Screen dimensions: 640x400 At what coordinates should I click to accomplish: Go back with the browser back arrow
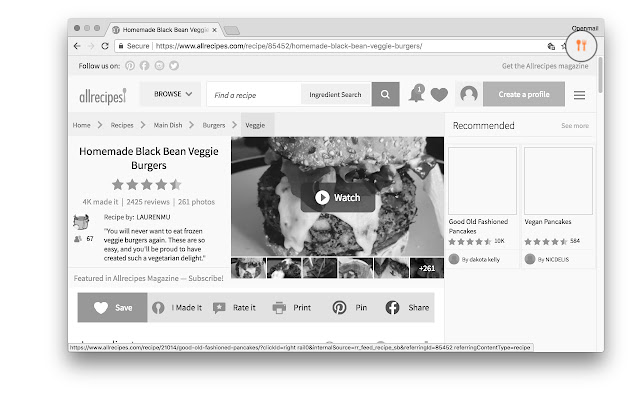point(77,46)
